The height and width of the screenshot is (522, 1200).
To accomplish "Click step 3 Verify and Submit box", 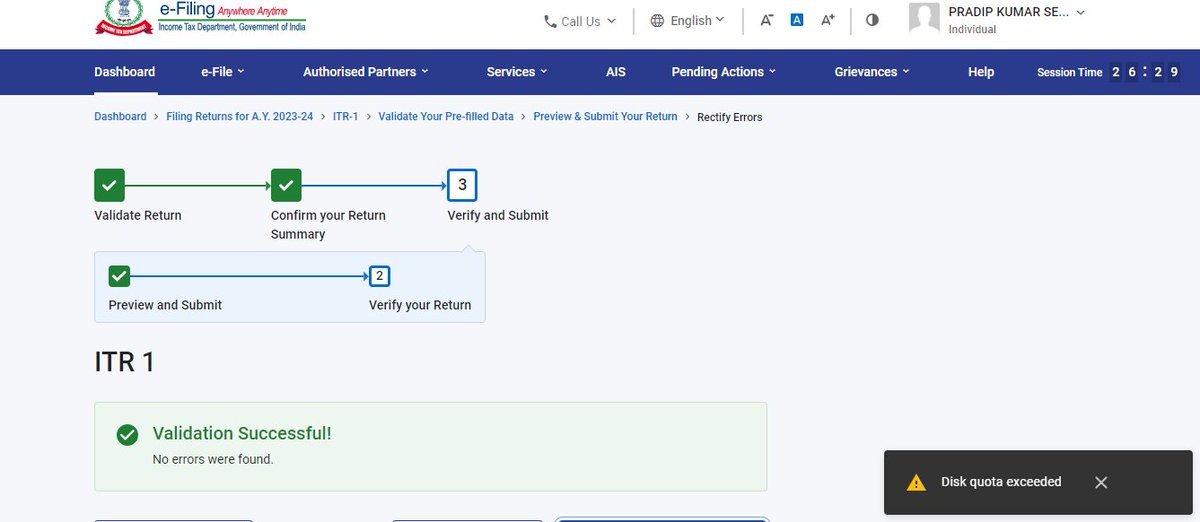I will (462, 185).
